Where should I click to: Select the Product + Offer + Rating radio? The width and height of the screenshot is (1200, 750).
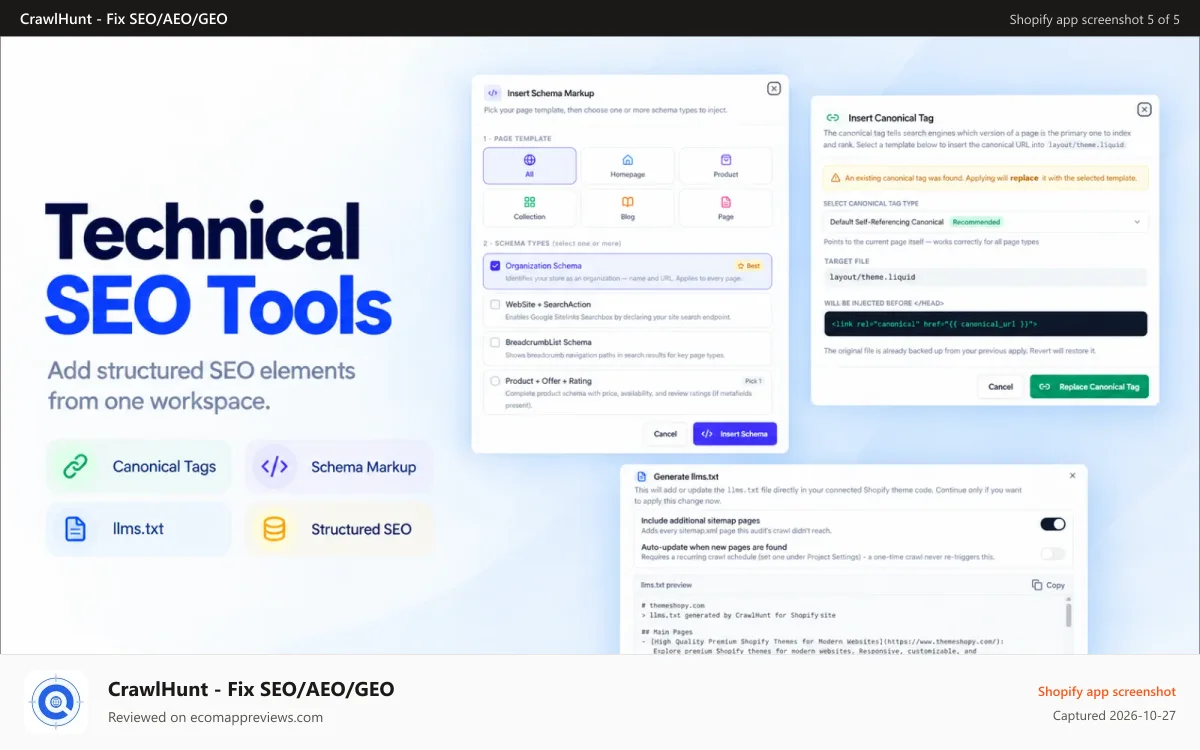(495, 380)
